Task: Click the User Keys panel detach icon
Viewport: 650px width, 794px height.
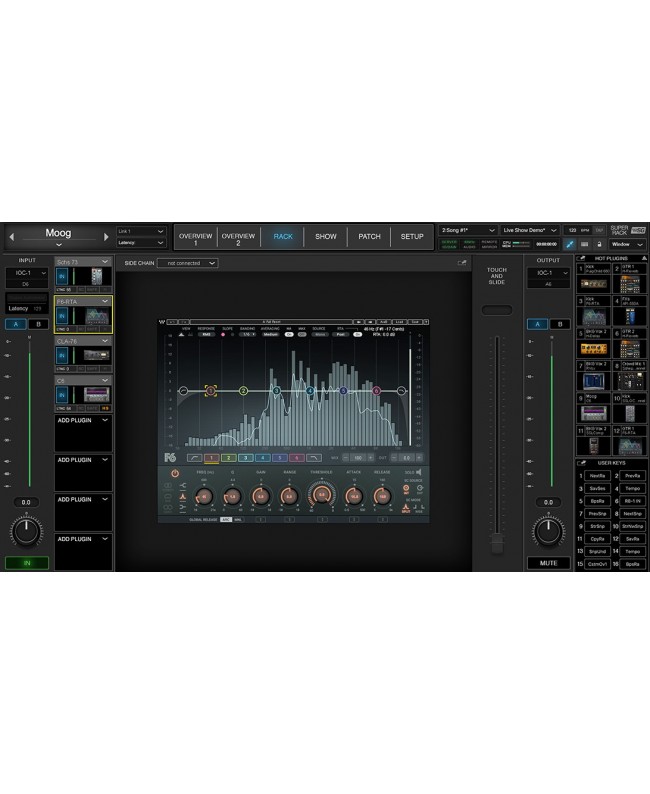Action: (x=581, y=463)
